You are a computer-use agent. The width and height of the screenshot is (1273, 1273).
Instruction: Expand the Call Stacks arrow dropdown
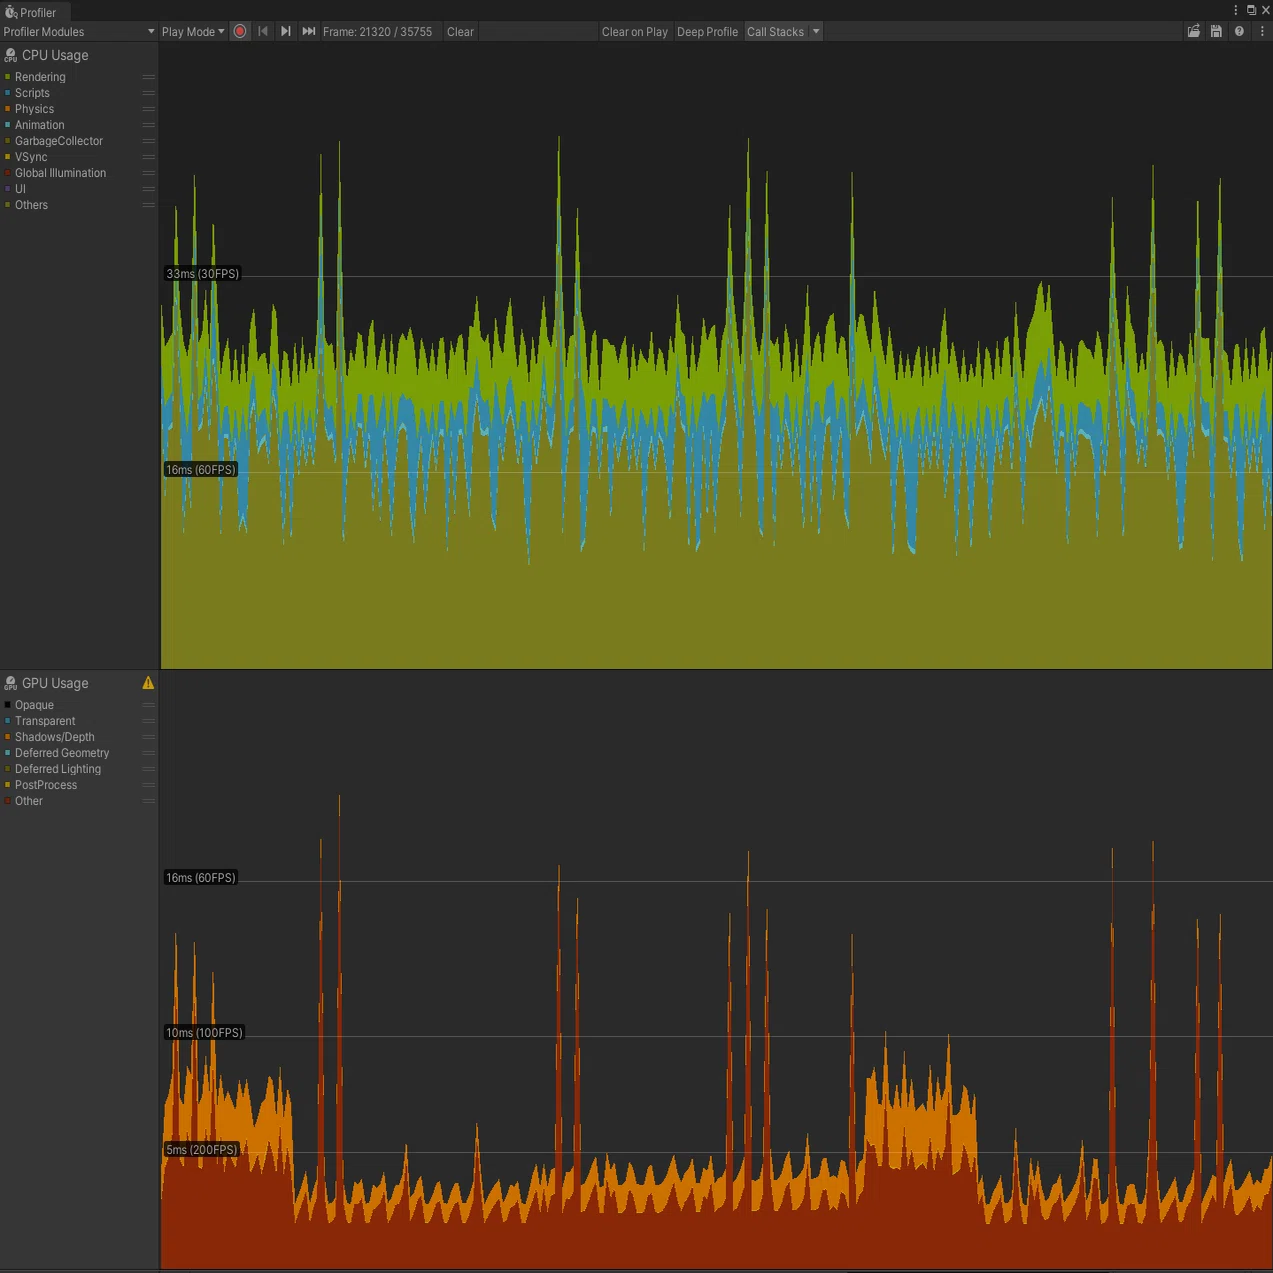[816, 31]
